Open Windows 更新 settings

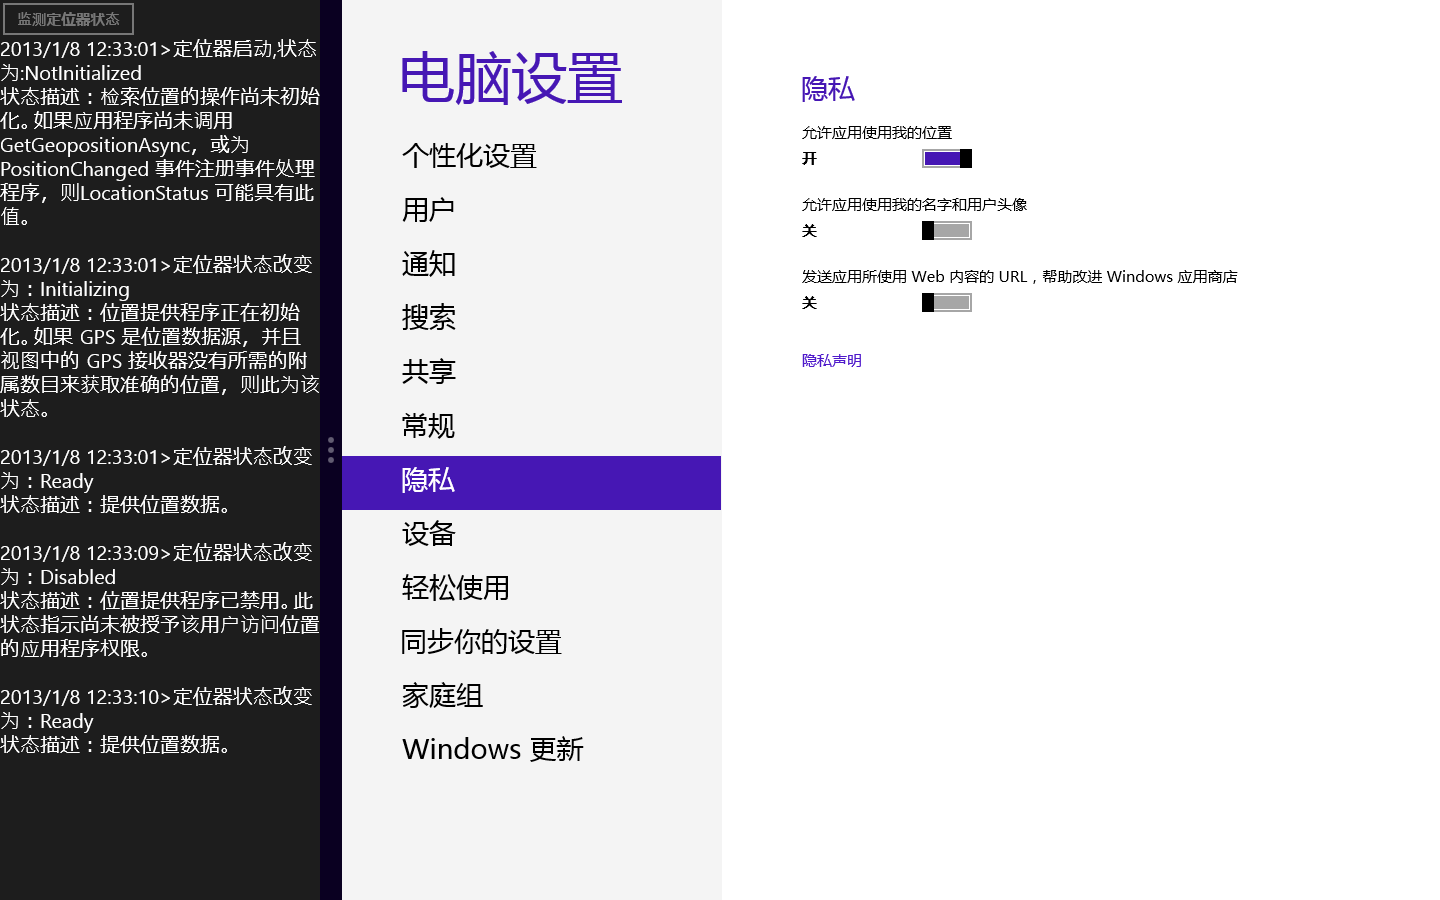point(531,750)
